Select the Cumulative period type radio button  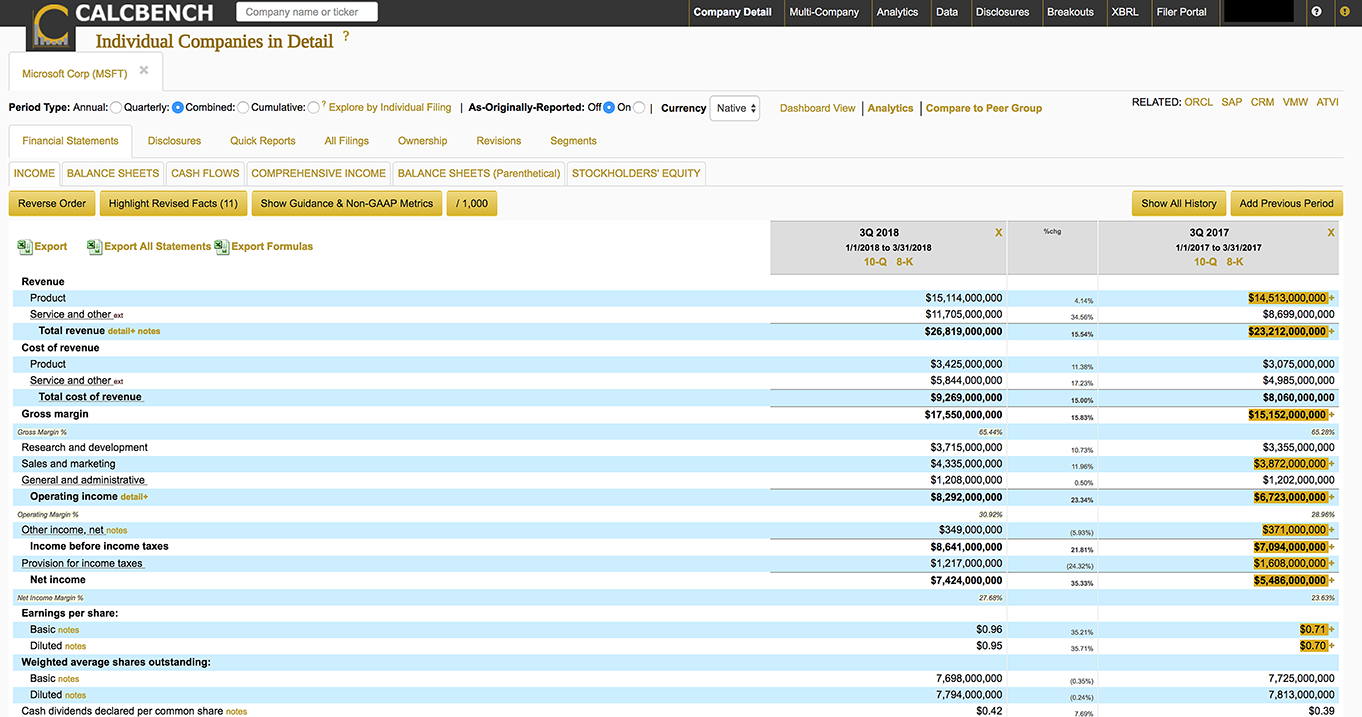click(x=314, y=108)
